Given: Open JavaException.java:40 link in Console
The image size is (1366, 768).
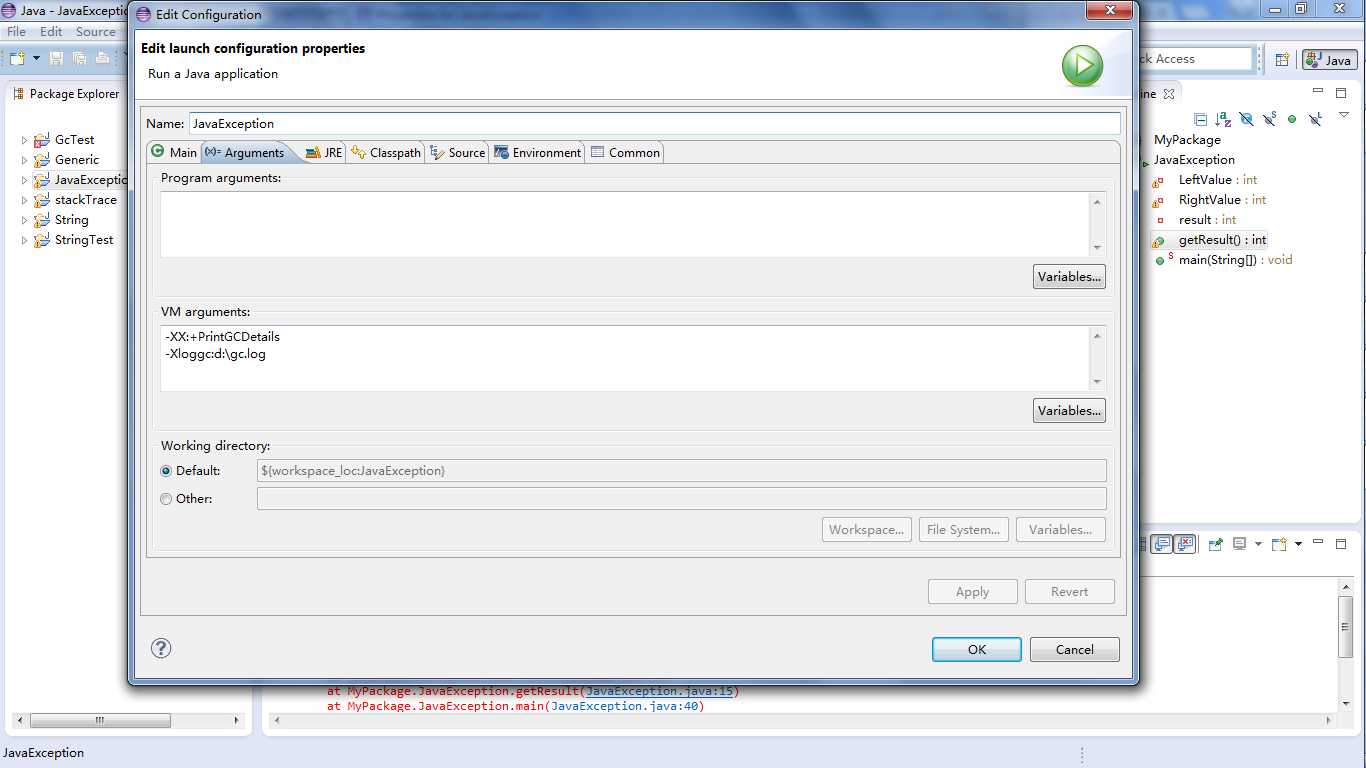Looking at the screenshot, I should click(x=625, y=706).
